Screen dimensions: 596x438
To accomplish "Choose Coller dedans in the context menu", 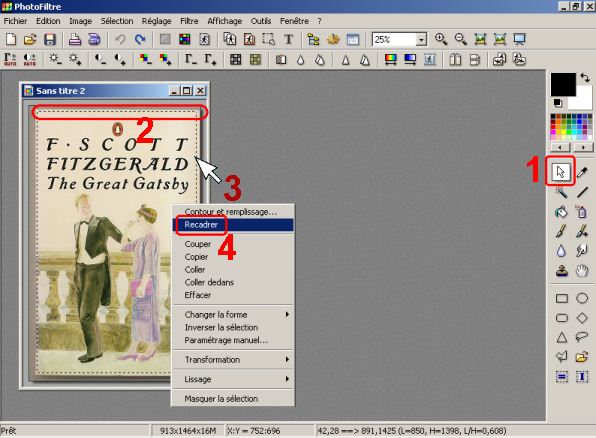I will [233, 282].
